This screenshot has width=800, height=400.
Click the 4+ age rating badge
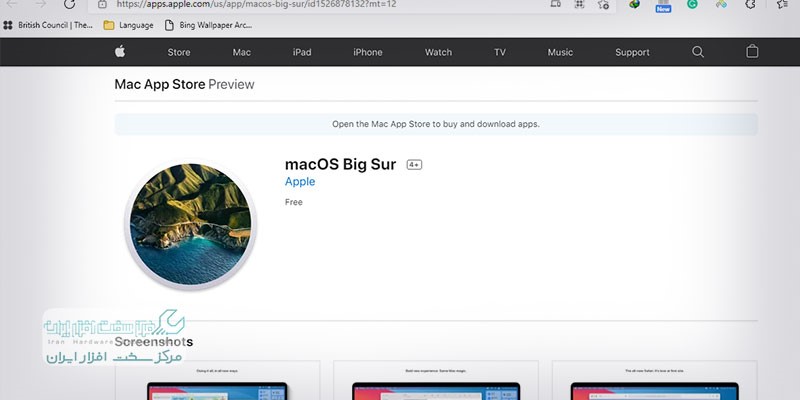click(x=414, y=164)
